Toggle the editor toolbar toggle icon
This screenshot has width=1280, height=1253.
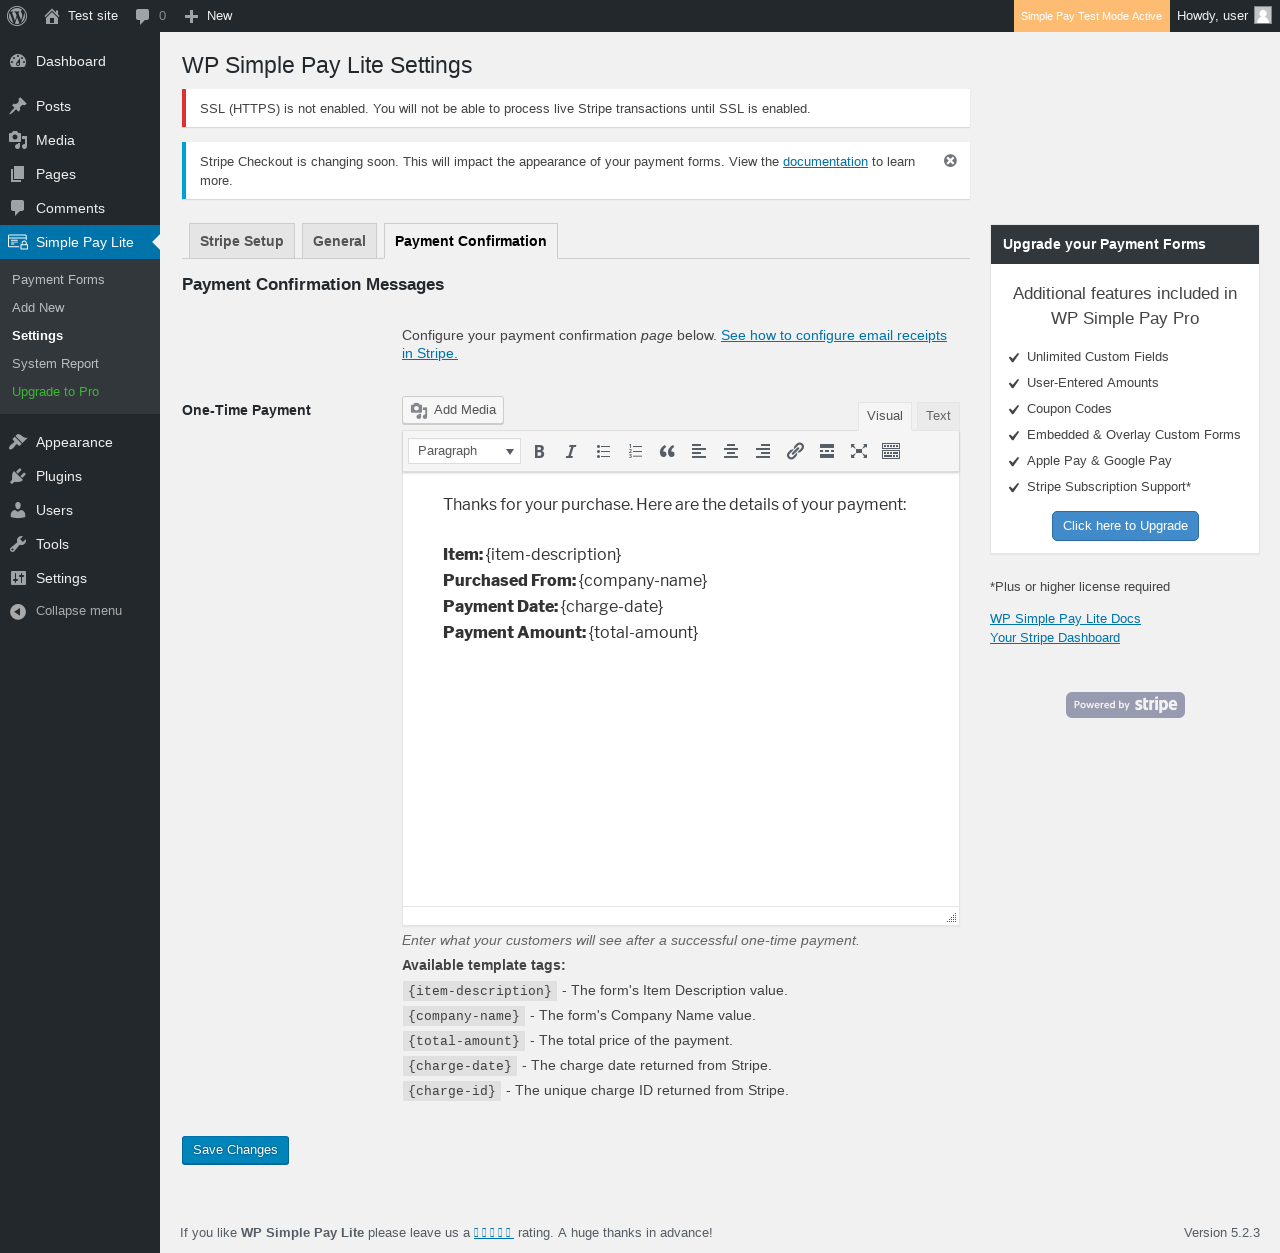[891, 451]
